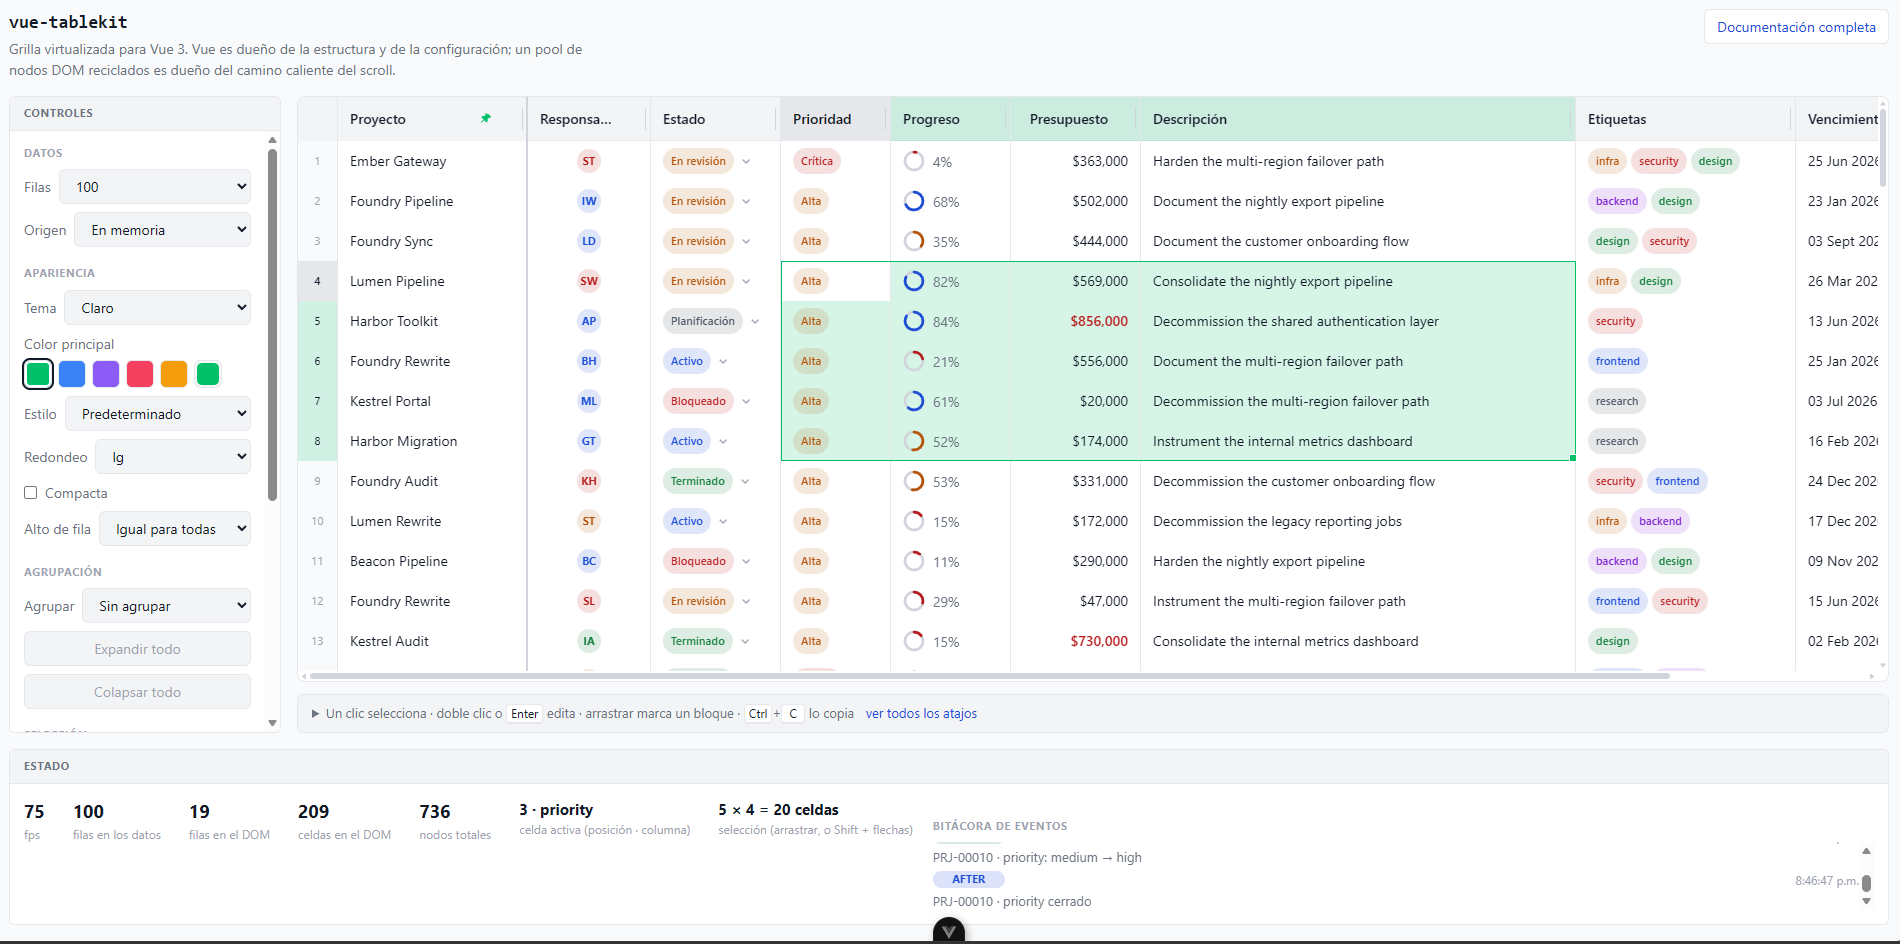This screenshot has width=1900, height=944.
Task: Click the 53% progress ring for Foundry Audit
Action: pyautogui.click(x=914, y=481)
